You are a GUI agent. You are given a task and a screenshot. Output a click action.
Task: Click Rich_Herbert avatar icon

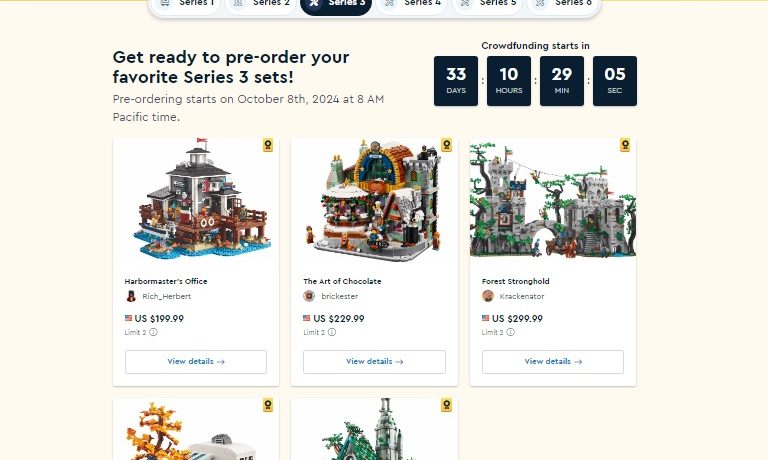pos(131,296)
